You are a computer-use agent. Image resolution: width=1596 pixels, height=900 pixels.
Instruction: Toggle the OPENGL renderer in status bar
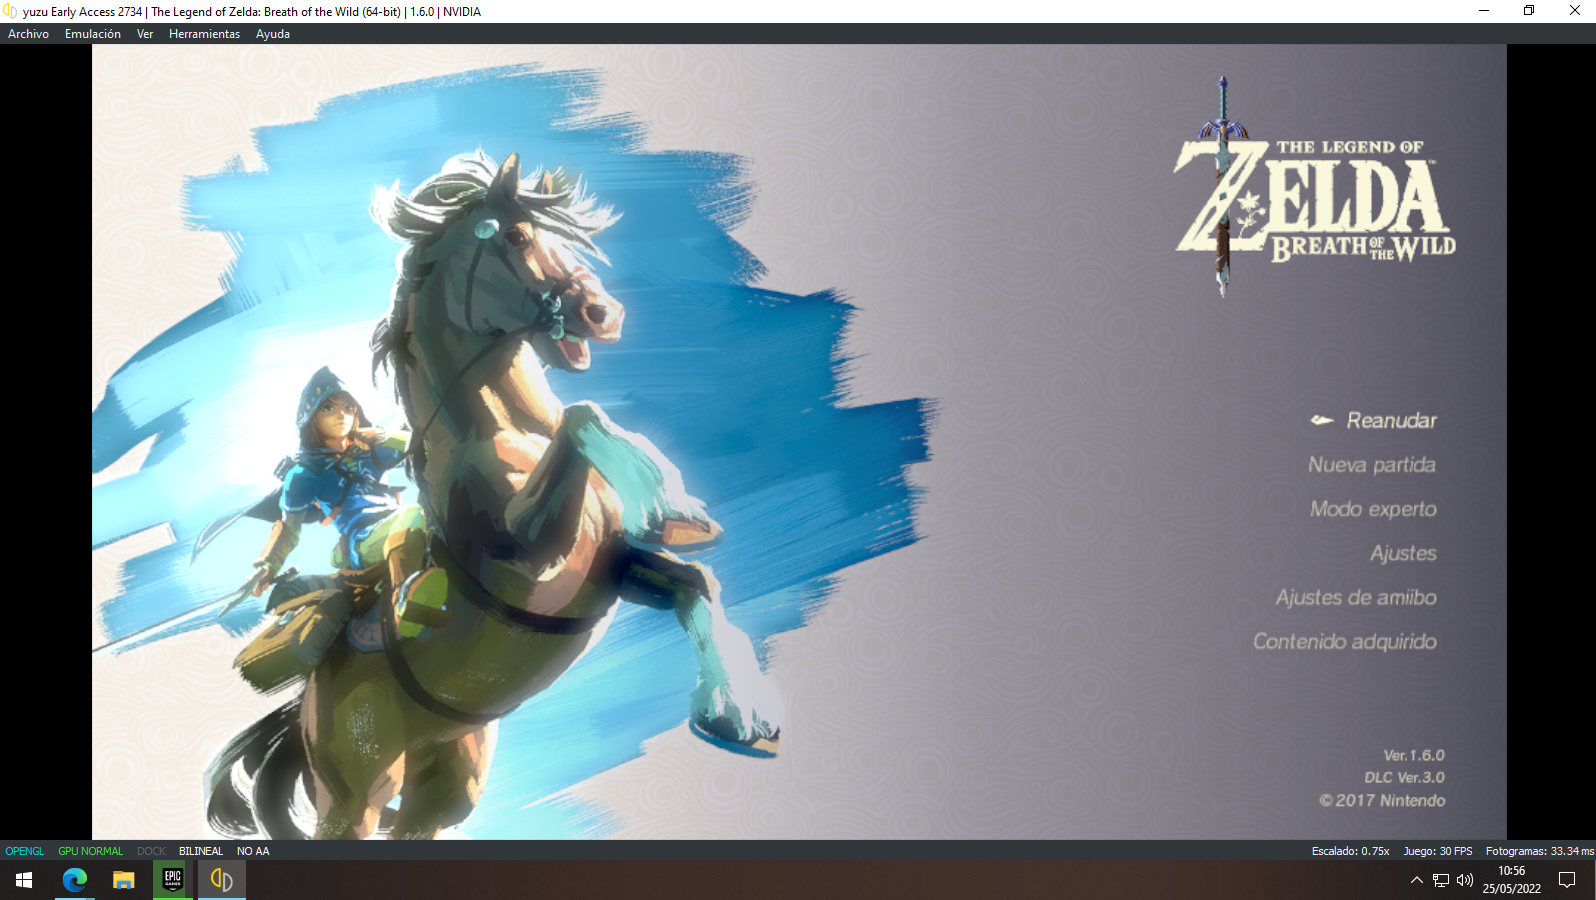point(25,851)
